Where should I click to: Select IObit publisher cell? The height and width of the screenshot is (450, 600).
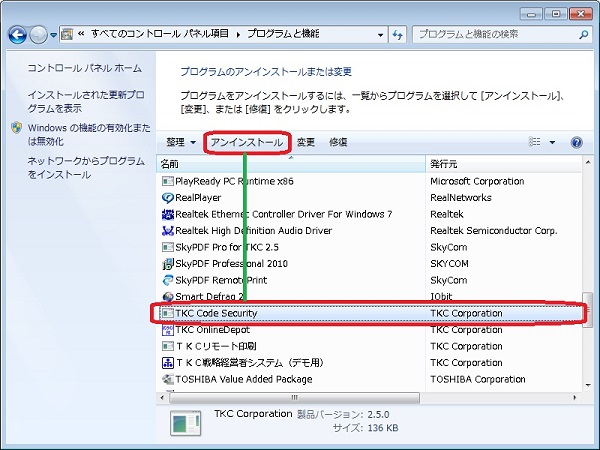pos(441,297)
